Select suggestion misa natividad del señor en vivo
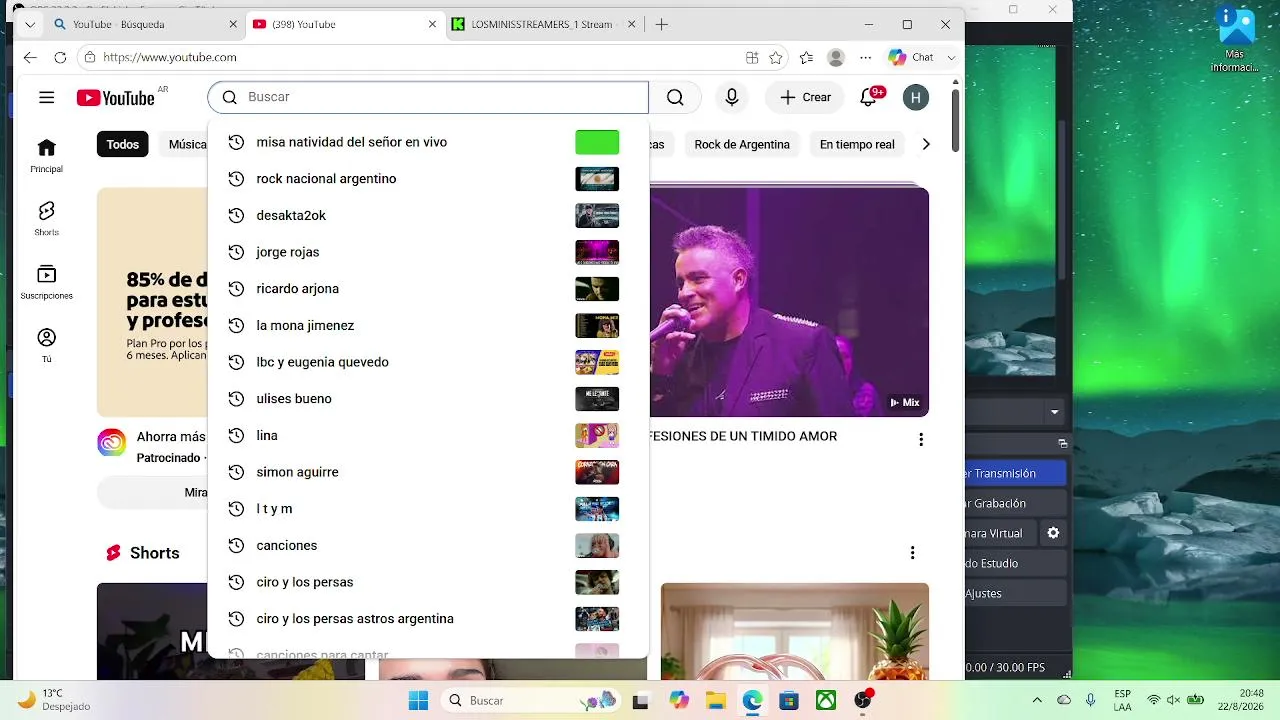The image size is (1280, 720). (428, 142)
